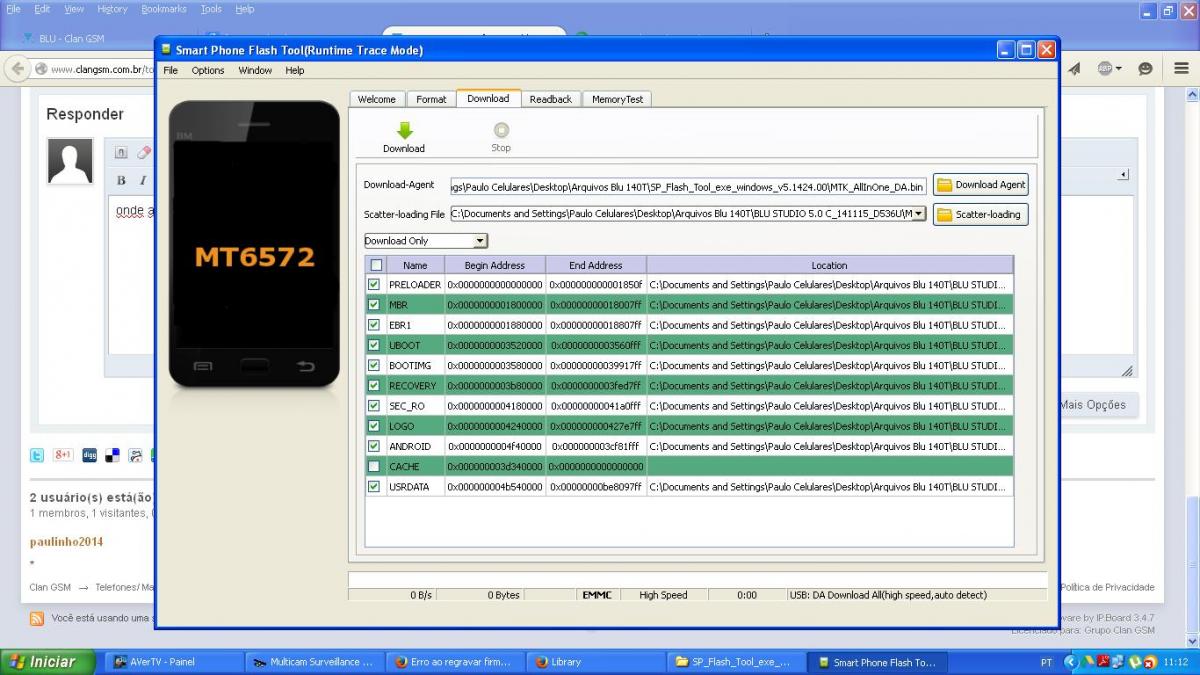Toggle the select-all checkbox in table header
This screenshot has width=1200, height=675.
376,265
